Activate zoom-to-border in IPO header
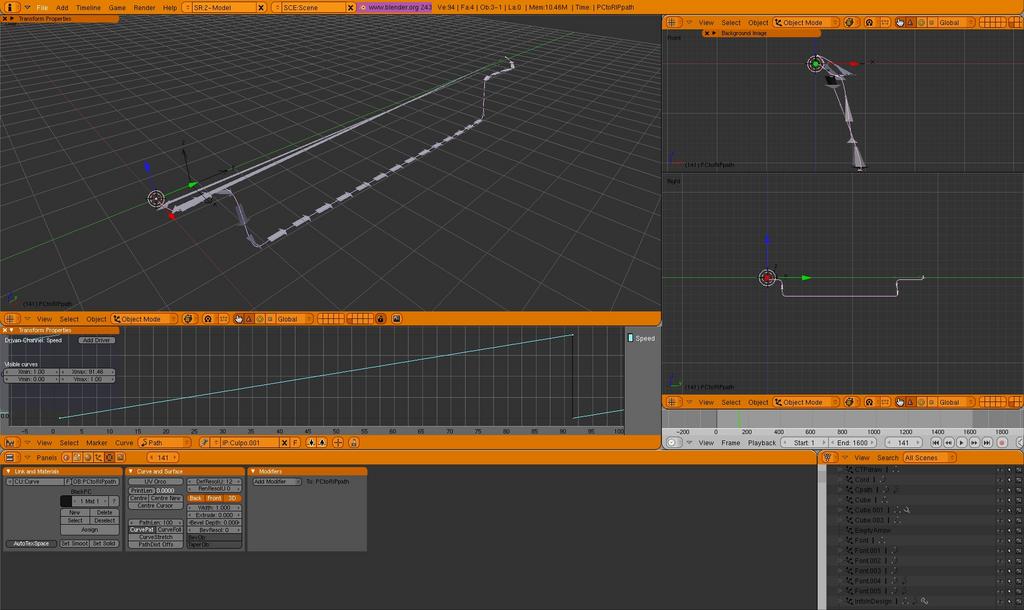This screenshot has width=1024, height=610. (x=338, y=443)
